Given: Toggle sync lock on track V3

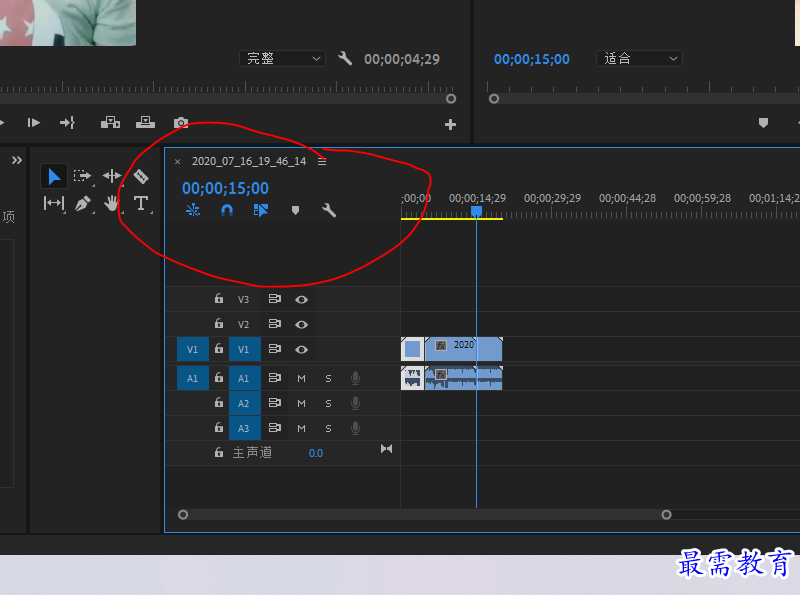Looking at the screenshot, I should point(275,299).
